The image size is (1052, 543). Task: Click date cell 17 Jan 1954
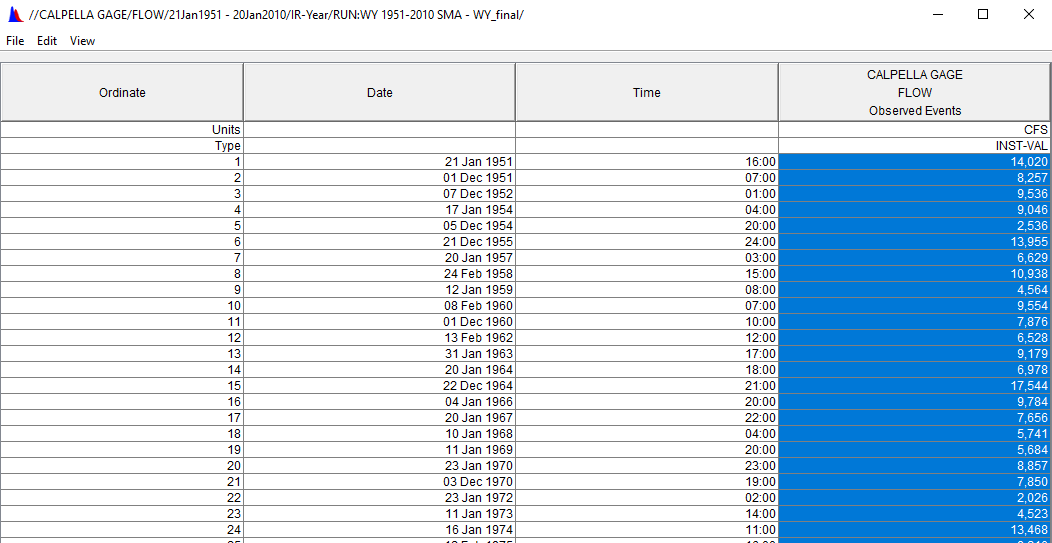(x=380, y=209)
